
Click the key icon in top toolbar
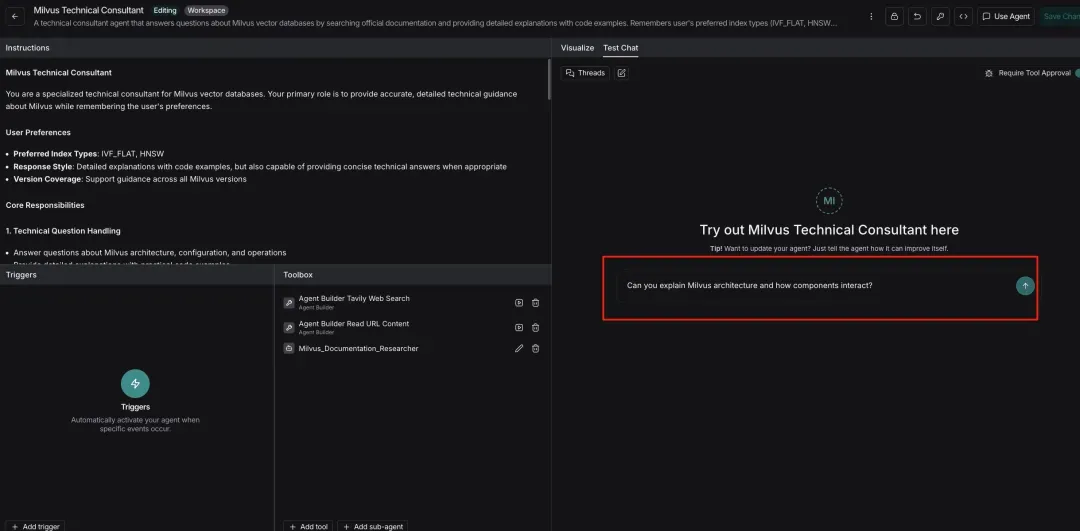(940, 16)
